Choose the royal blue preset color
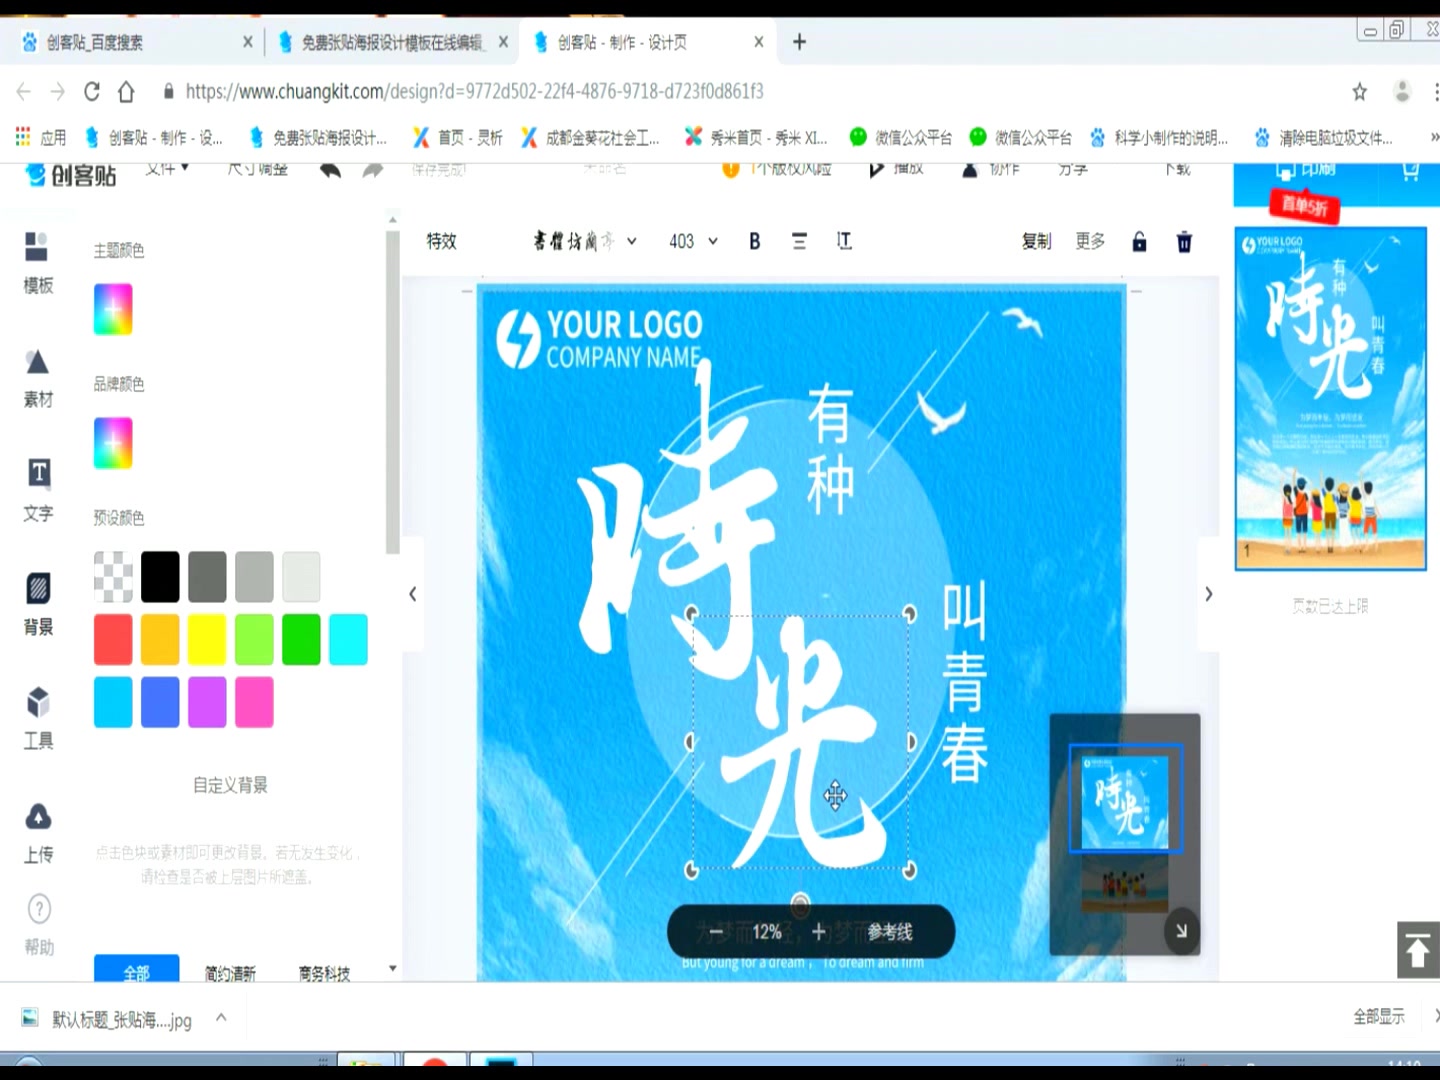 [160, 702]
